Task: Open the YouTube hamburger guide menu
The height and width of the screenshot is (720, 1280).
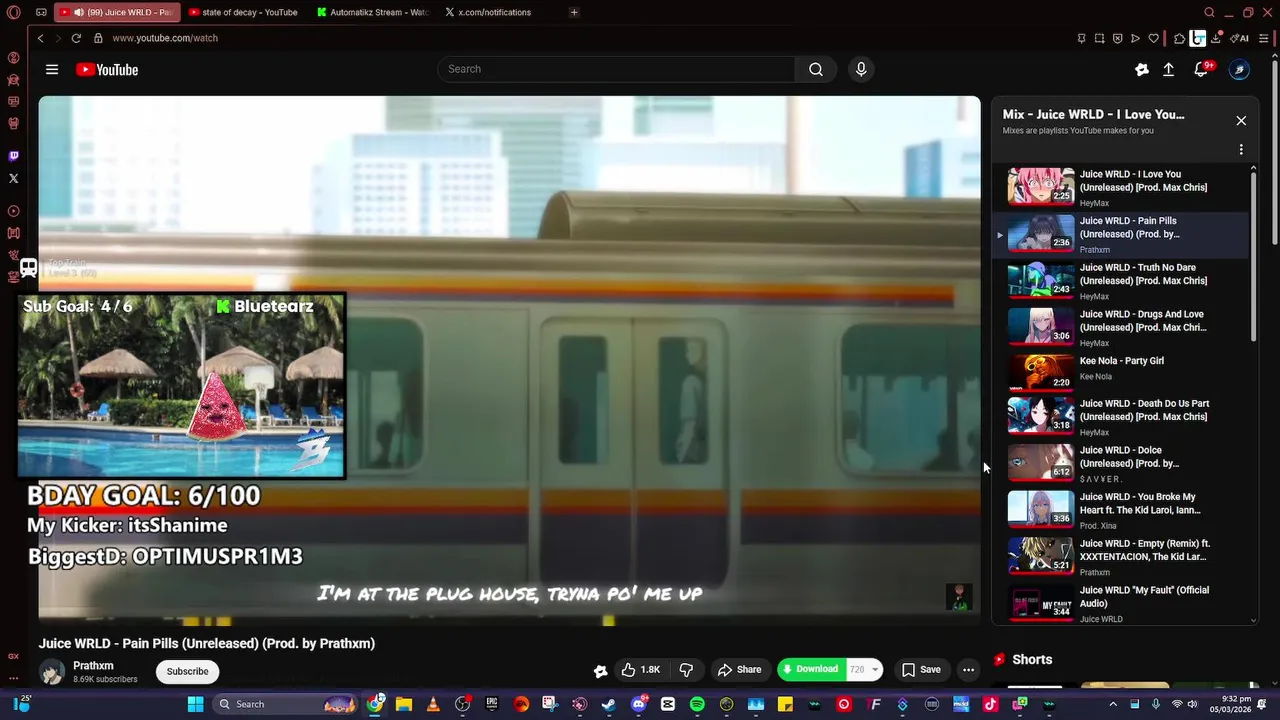Action: point(52,70)
